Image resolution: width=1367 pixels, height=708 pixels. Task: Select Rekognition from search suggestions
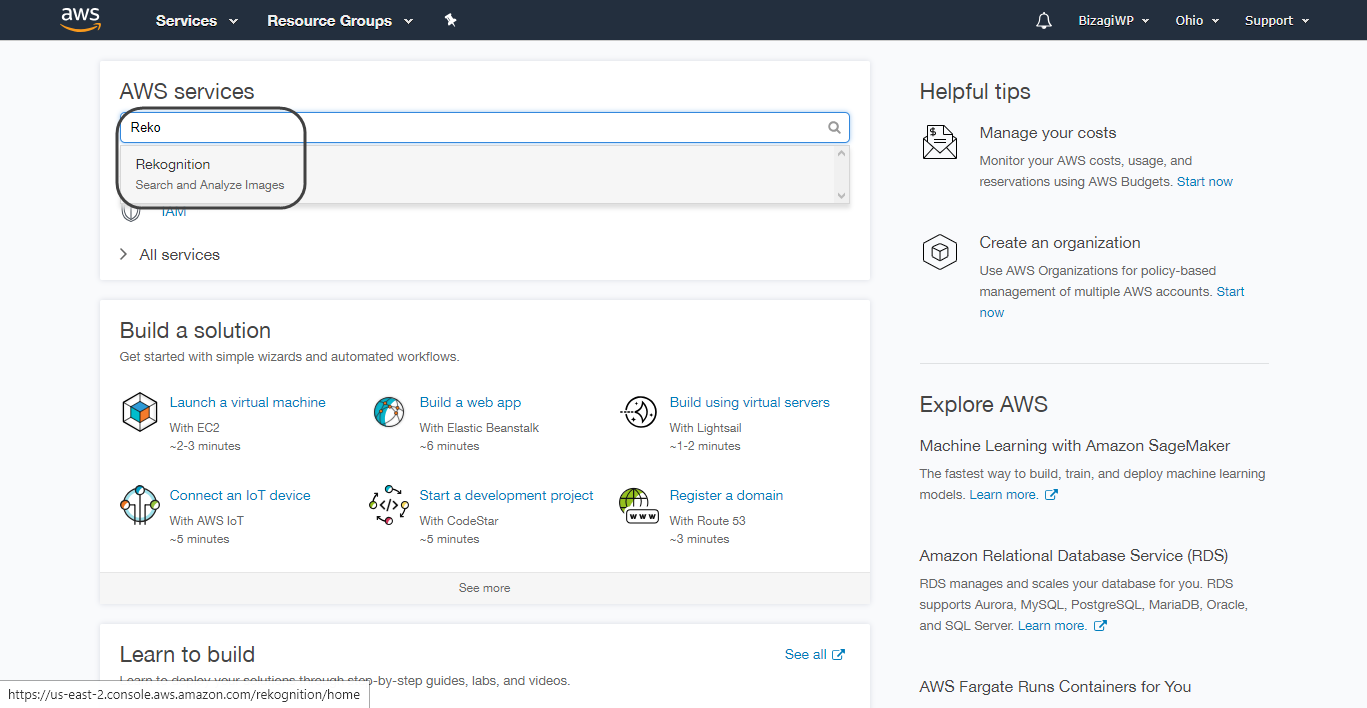click(x=173, y=165)
